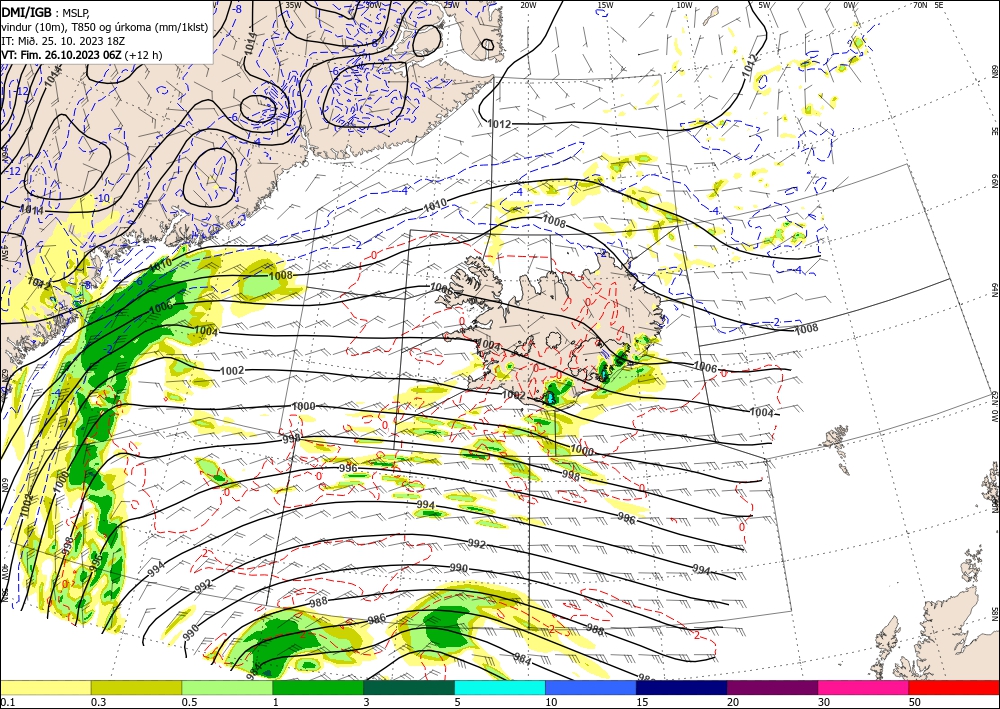The width and height of the screenshot is (1000, 709).
Task: Click the legend value '3'
Action: [x=367, y=702]
